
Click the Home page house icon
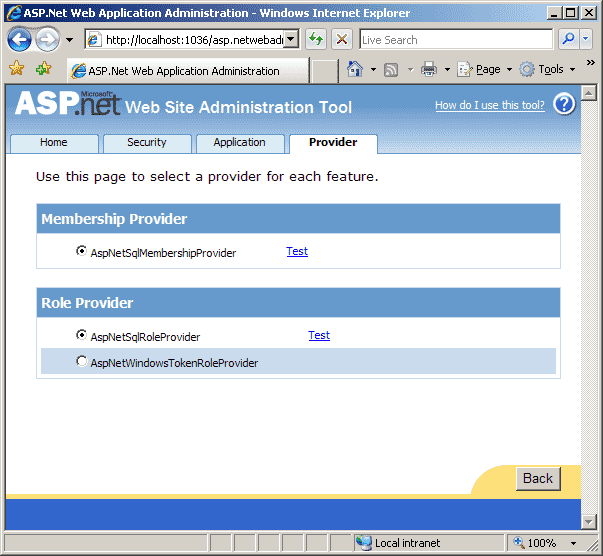(355, 69)
